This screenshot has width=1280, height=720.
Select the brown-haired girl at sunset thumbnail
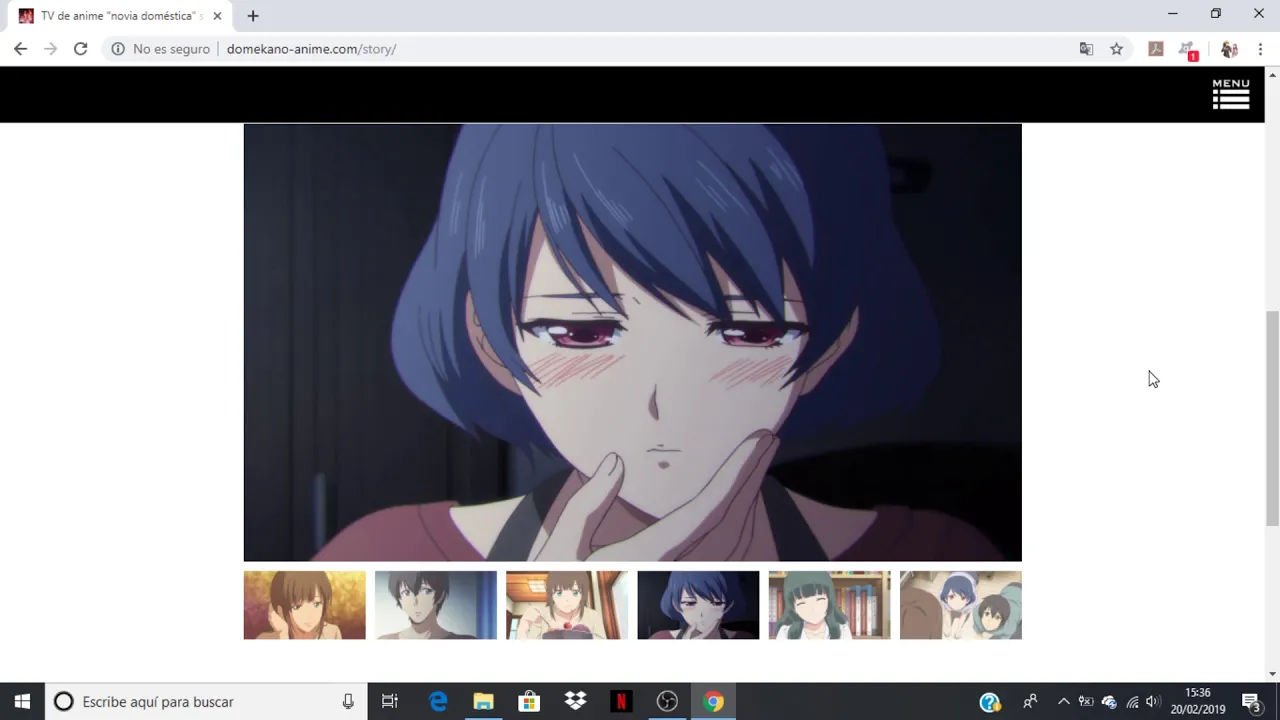(x=305, y=605)
